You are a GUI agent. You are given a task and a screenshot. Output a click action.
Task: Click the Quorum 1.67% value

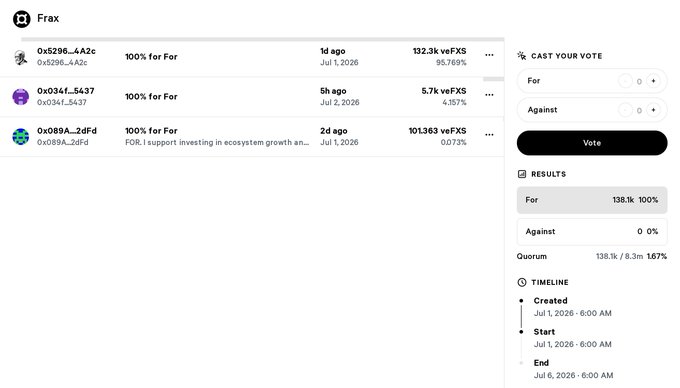(x=657, y=257)
